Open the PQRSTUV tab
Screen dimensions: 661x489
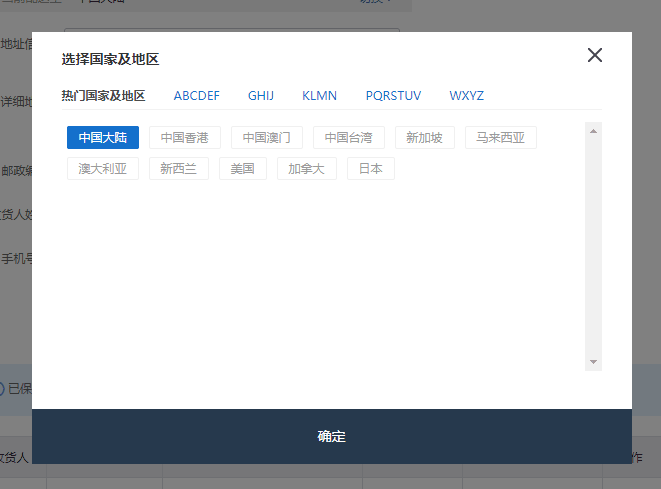click(393, 96)
